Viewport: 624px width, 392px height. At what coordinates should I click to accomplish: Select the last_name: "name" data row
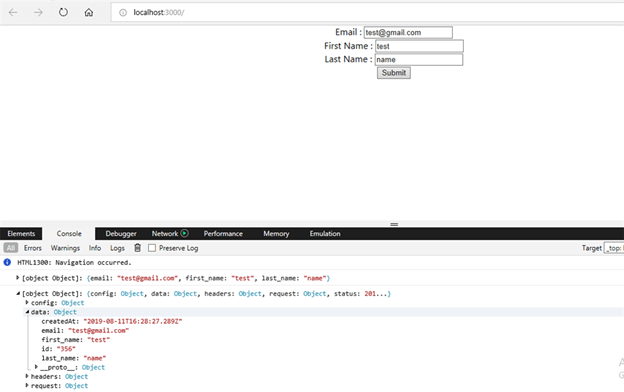point(74,358)
